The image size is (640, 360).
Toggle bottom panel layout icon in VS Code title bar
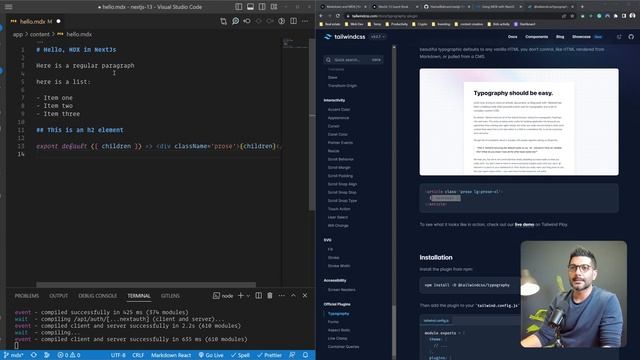click(250, 7)
